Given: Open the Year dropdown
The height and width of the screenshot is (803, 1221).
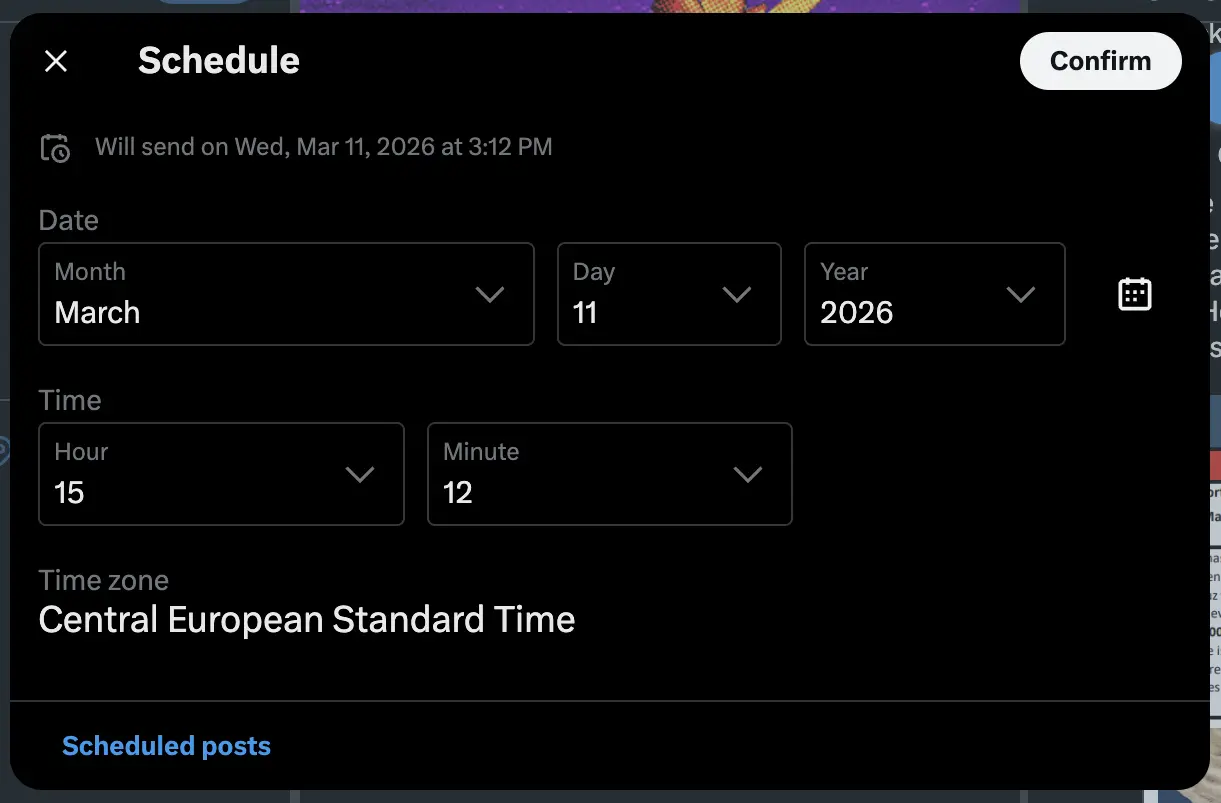Looking at the screenshot, I should click(x=1022, y=294).
